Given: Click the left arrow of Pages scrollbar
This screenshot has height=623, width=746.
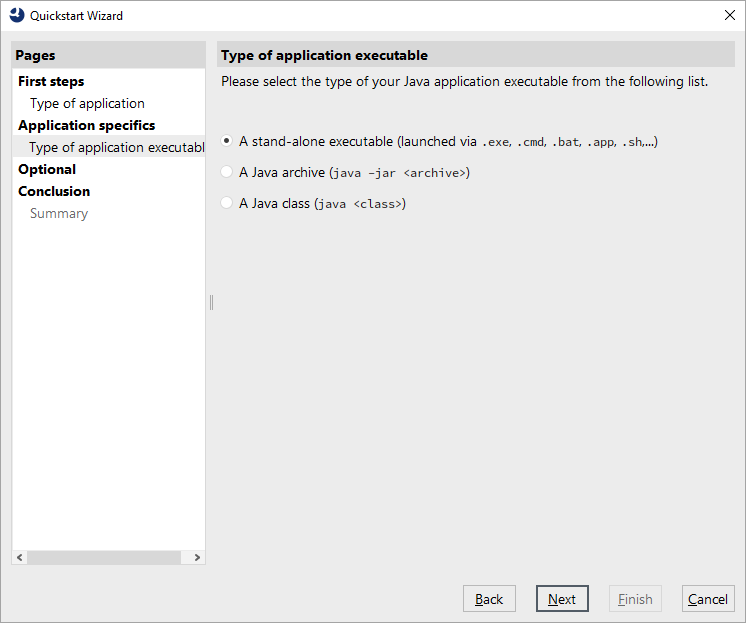Looking at the screenshot, I should coord(20,557).
